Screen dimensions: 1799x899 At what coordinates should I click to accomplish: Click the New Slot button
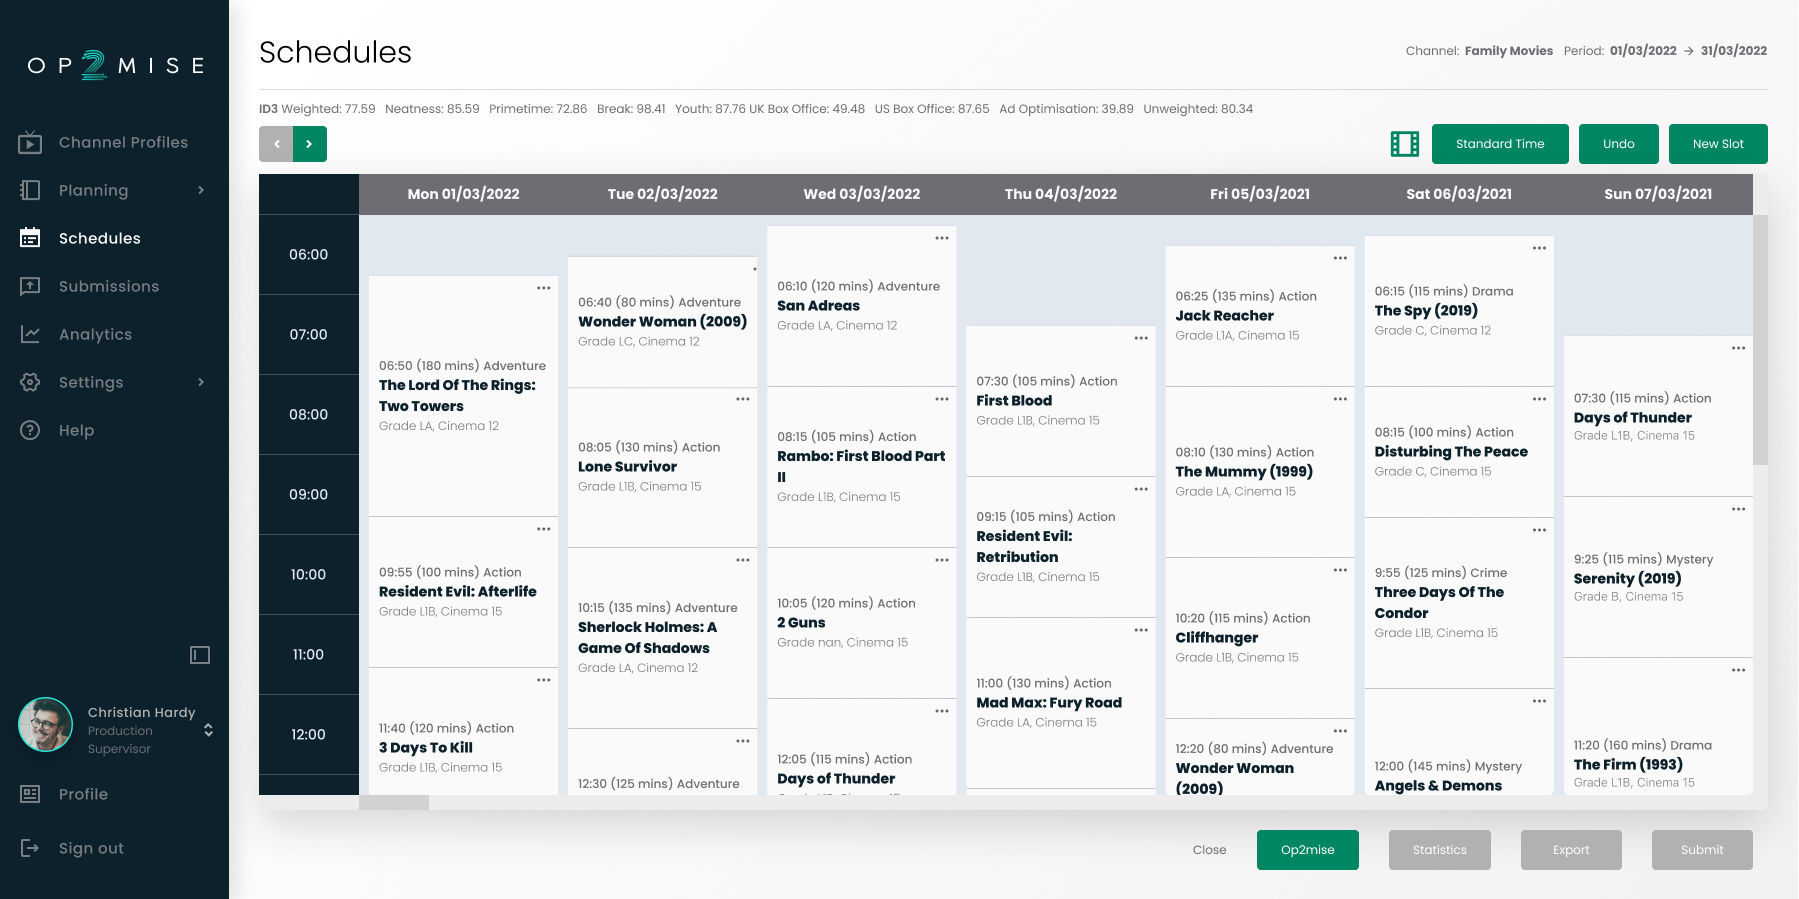click(x=1717, y=144)
